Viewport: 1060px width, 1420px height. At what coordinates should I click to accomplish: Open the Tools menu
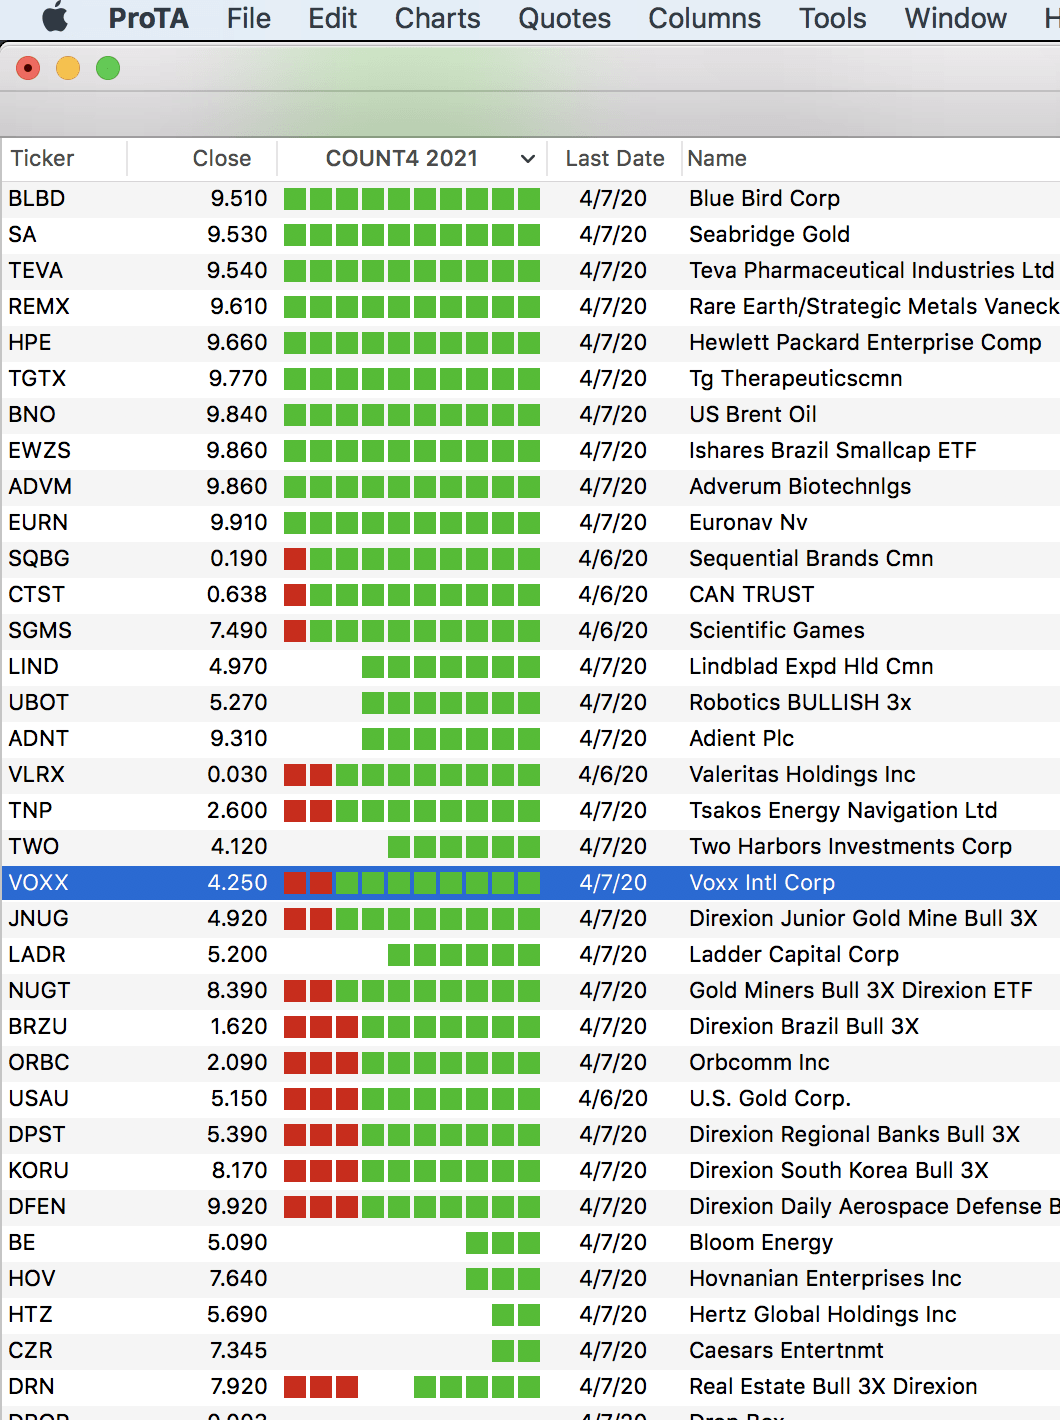point(832,18)
